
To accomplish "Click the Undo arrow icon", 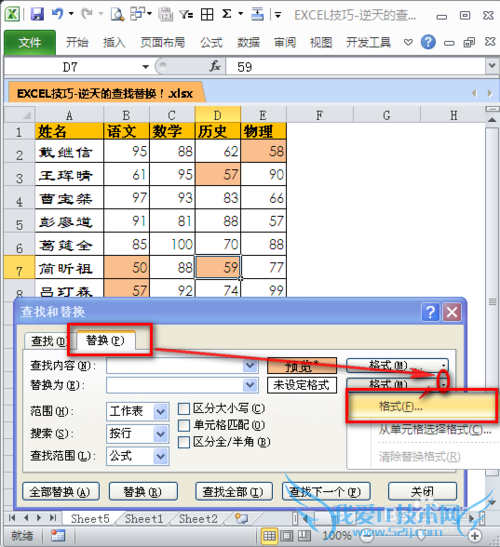I will (57, 14).
